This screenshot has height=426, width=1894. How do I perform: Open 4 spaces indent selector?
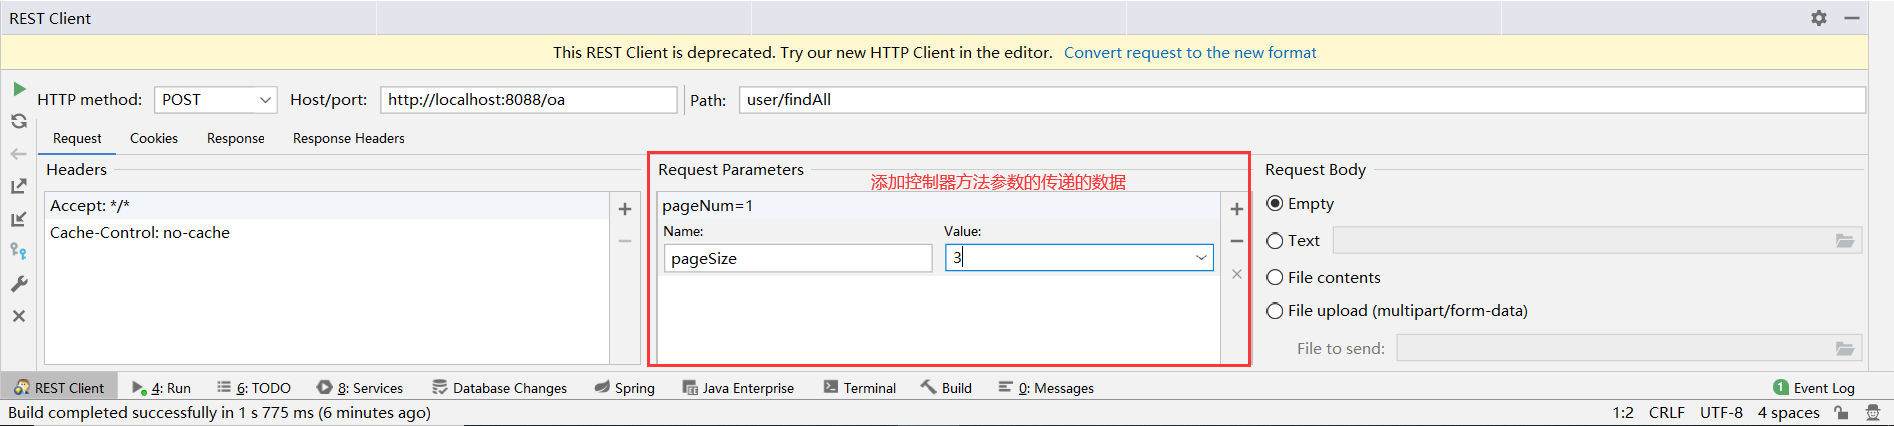pos(1789,413)
